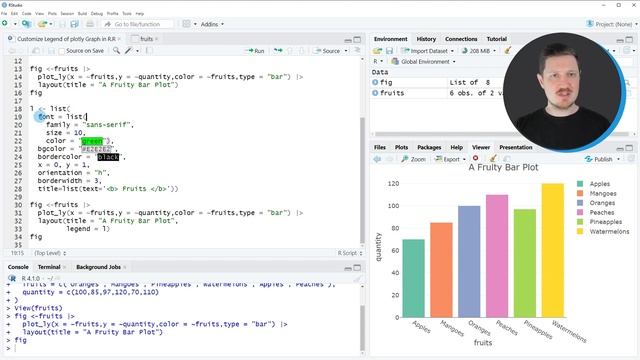
Task: Toggle the Apples legend entry
Action: tap(594, 184)
